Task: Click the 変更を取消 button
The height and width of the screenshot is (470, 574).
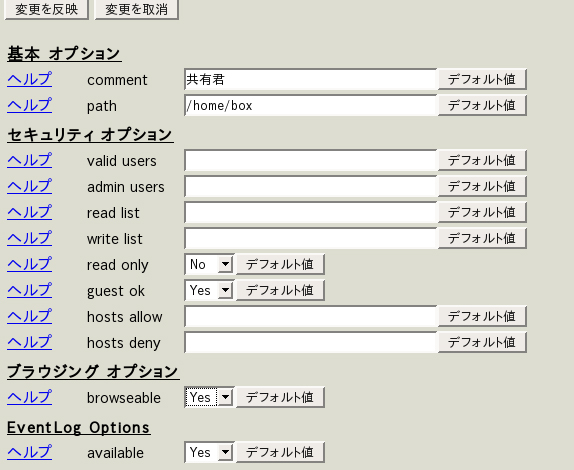Action: point(137,9)
